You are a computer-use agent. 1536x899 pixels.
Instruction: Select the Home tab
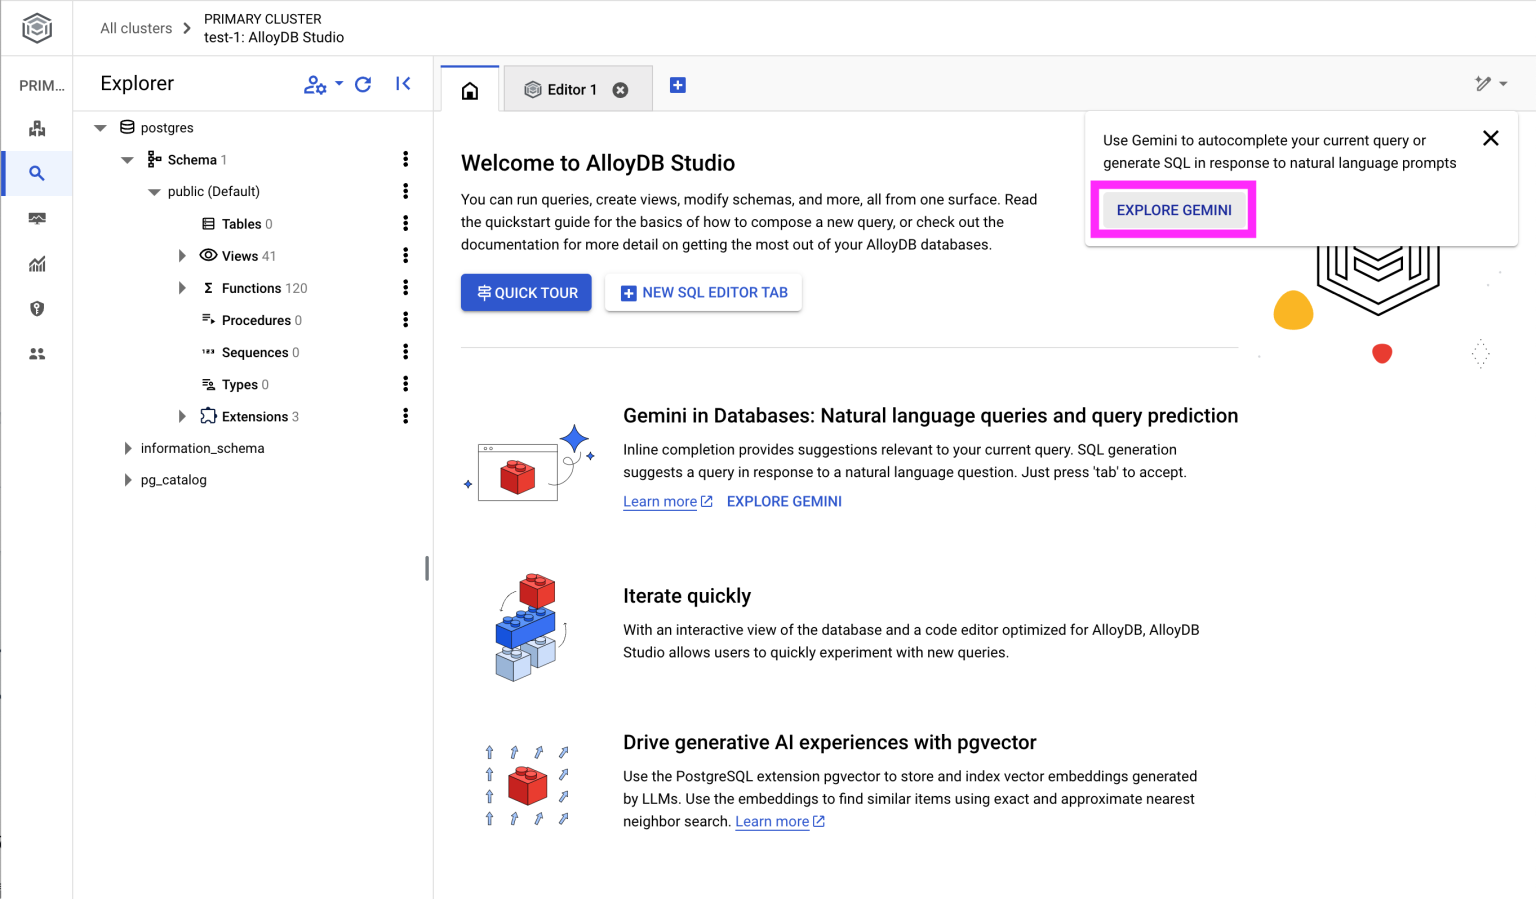click(x=469, y=88)
